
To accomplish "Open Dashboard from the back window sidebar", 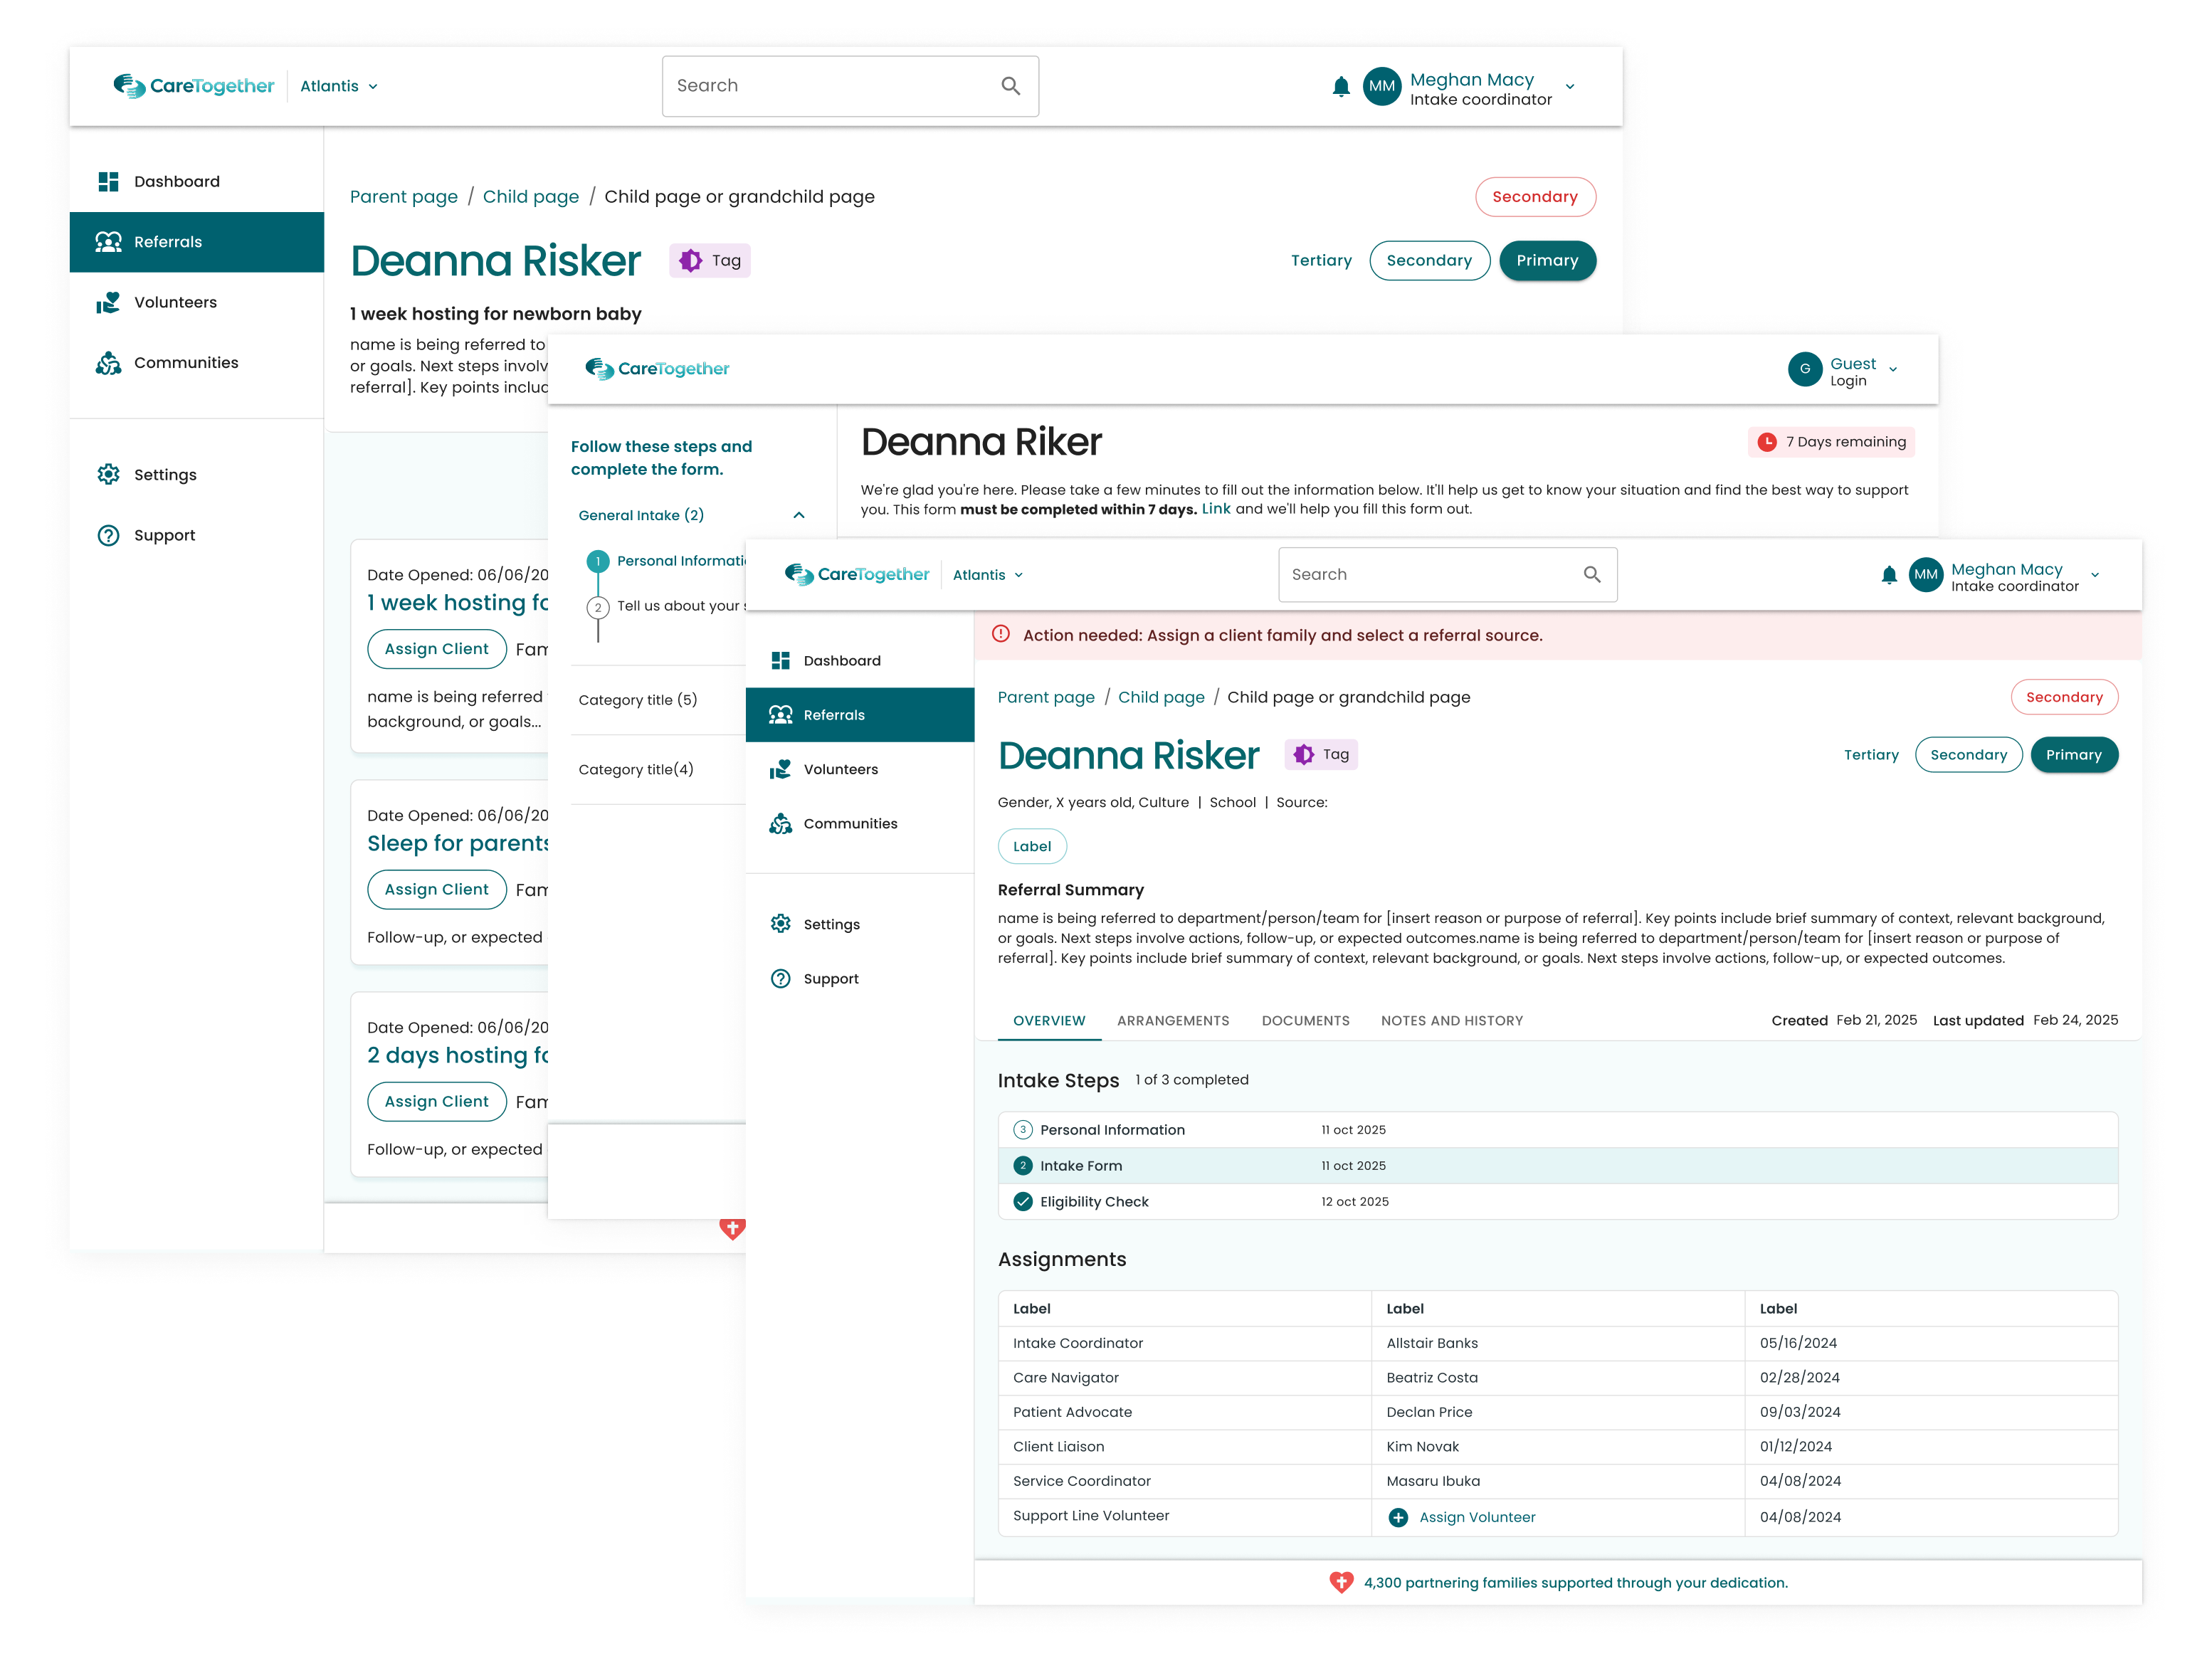I will pos(176,181).
